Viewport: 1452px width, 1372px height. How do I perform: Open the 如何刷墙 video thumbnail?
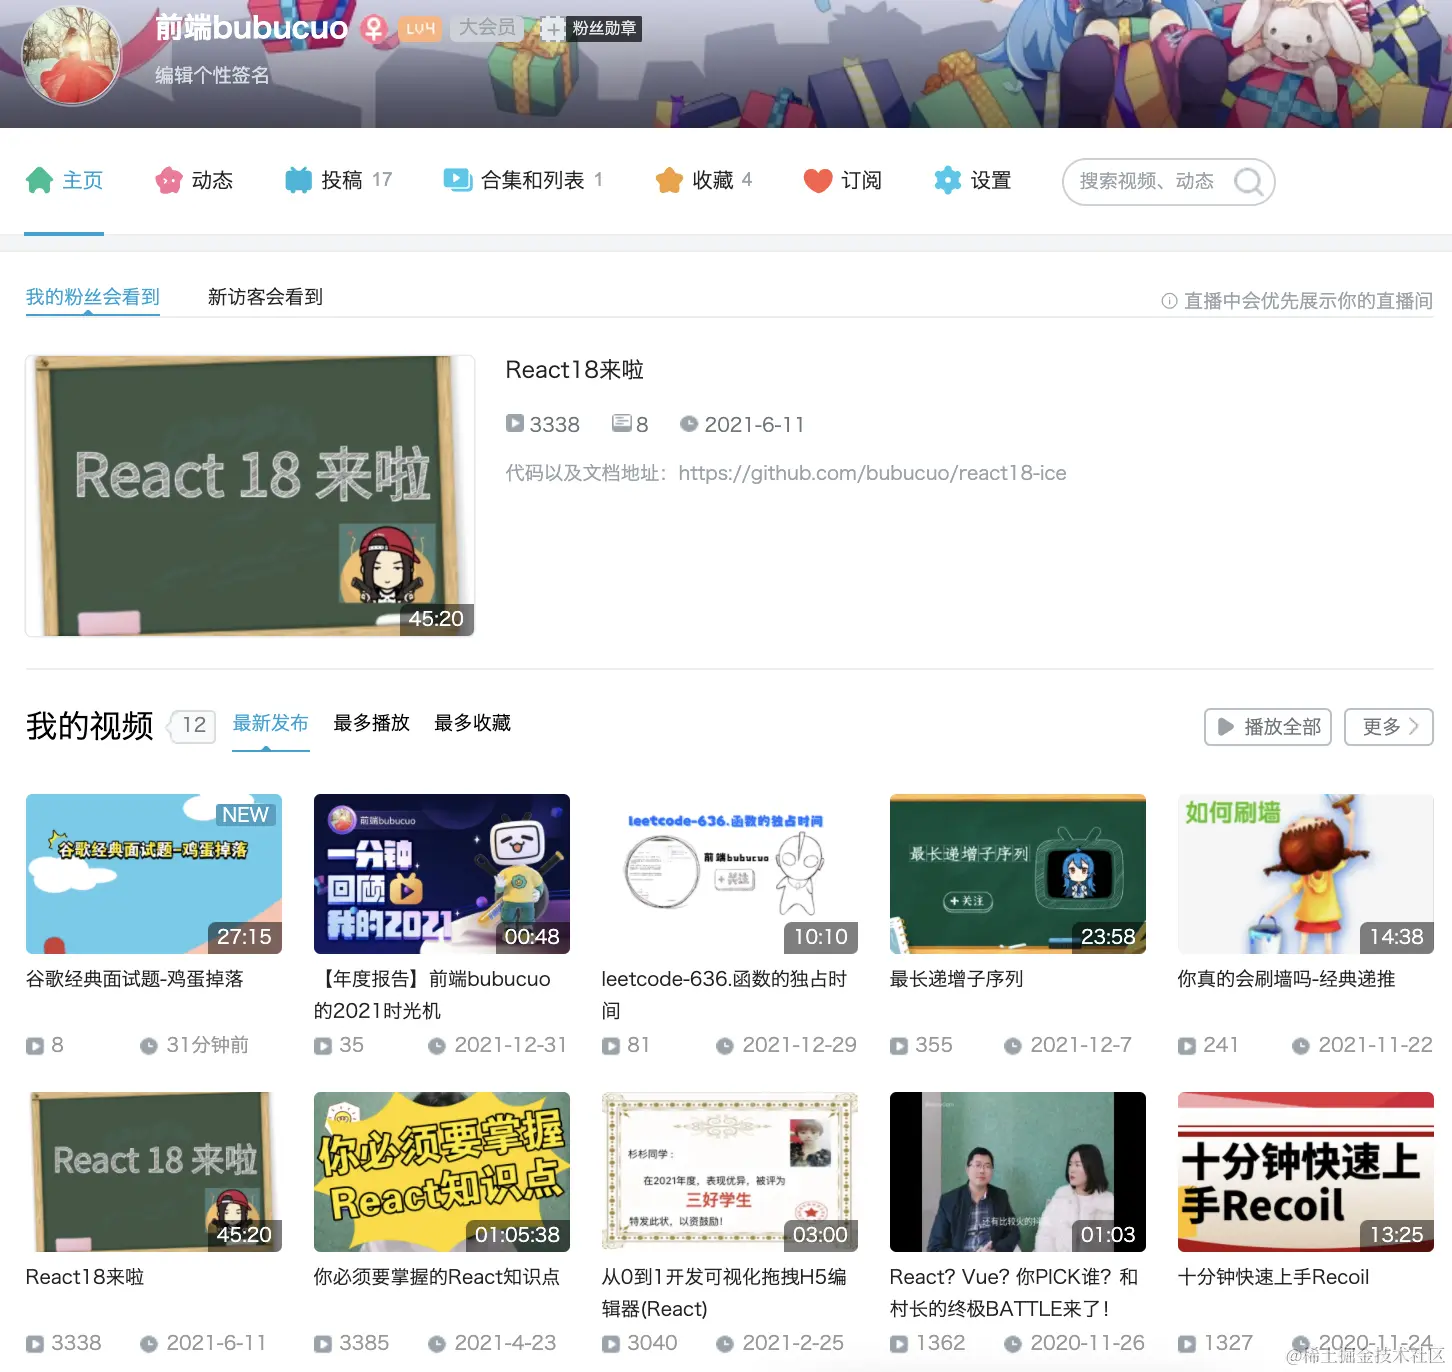[1306, 874]
